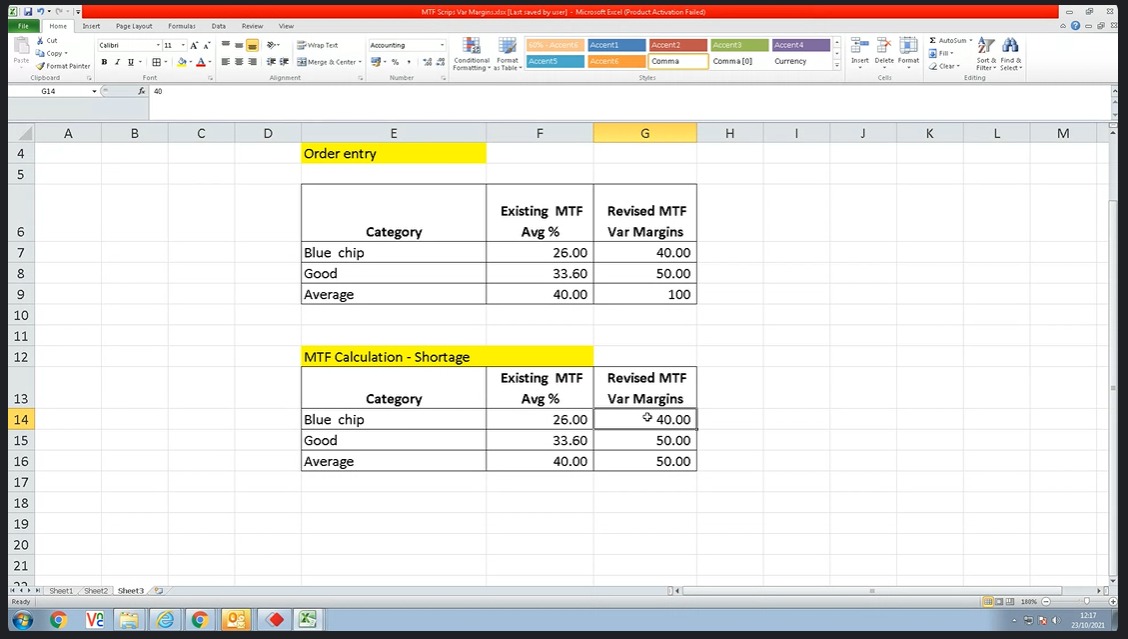Toggle Wrap Text
1128x639 pixels.
coord(317,45)
